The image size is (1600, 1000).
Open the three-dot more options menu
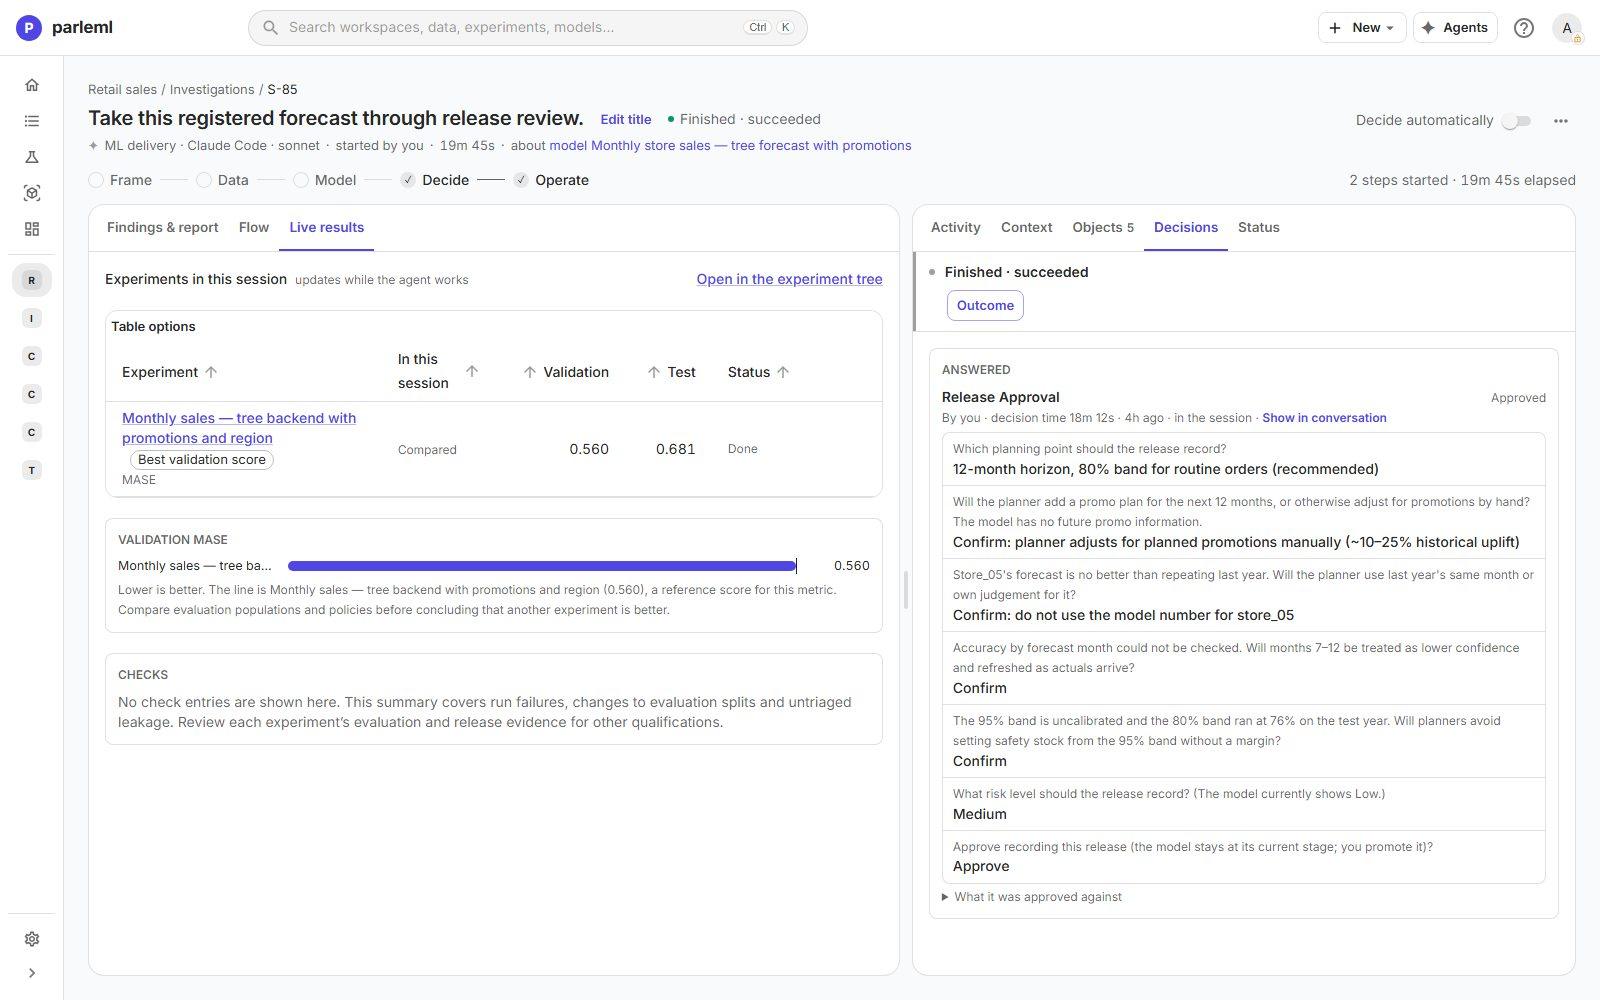[x=1561, y=121]
